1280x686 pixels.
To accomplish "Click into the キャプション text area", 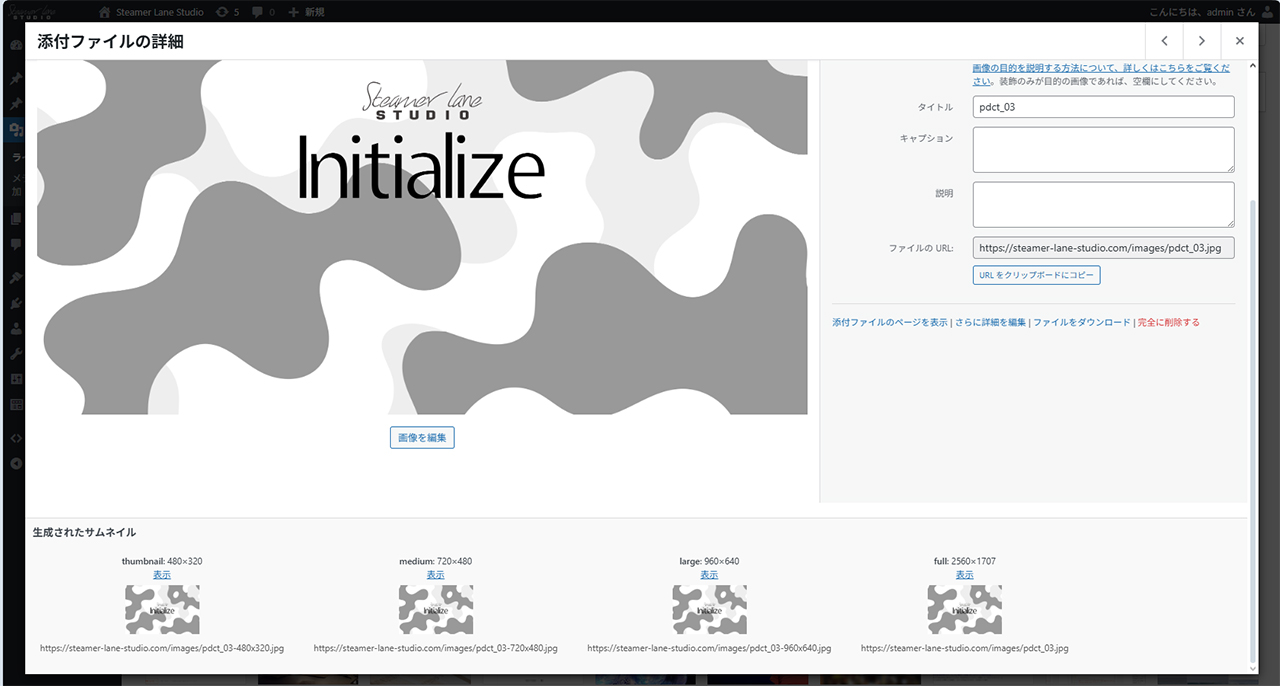I will point(1103,150).
